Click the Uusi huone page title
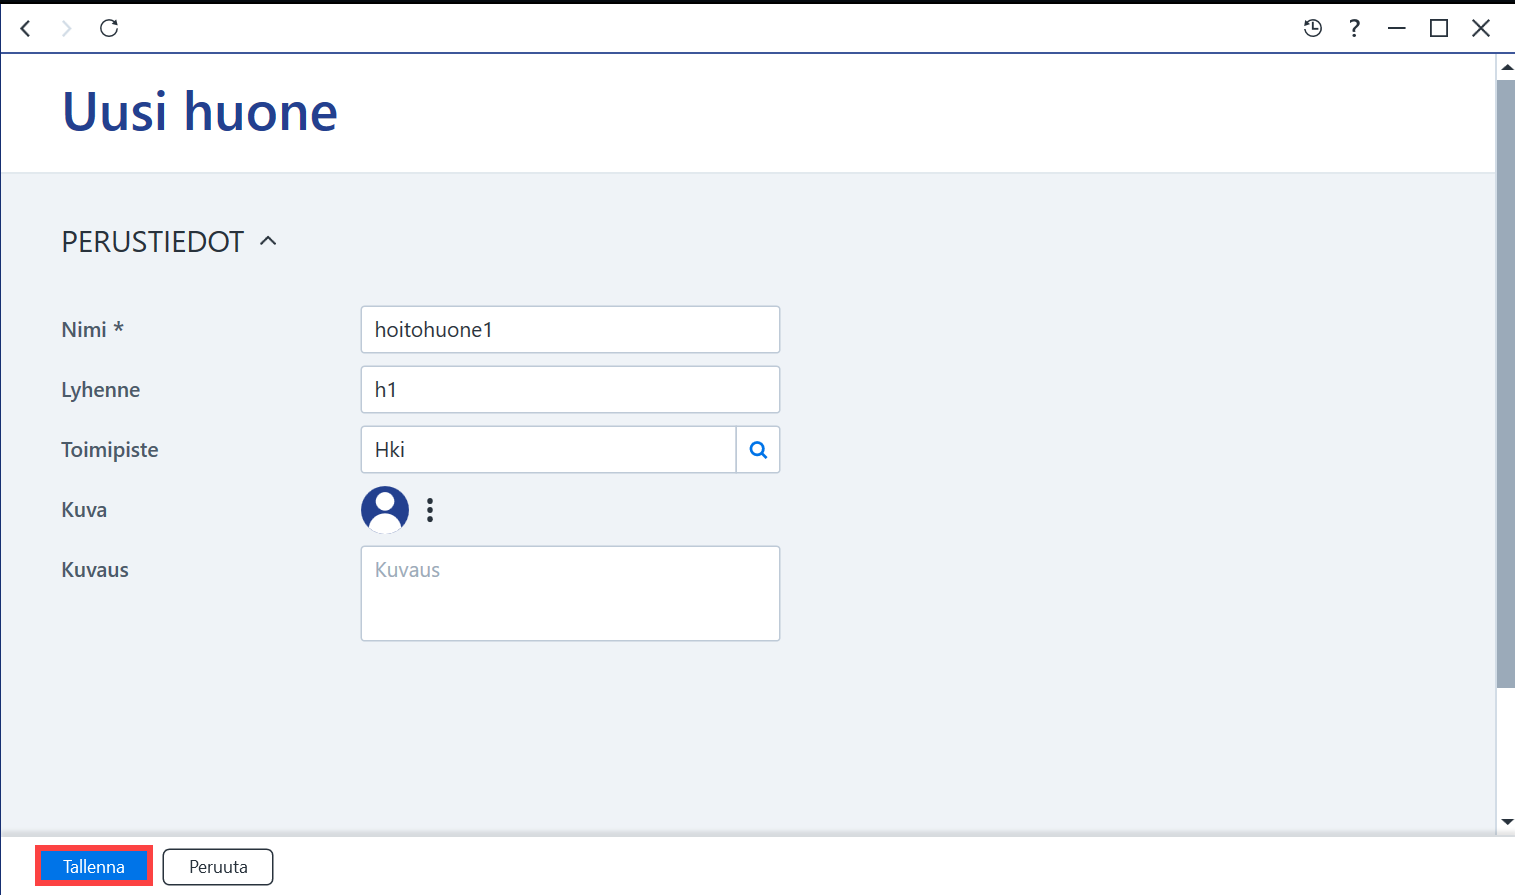Screen dimensions: 1515x895 (x=200, y=111)
